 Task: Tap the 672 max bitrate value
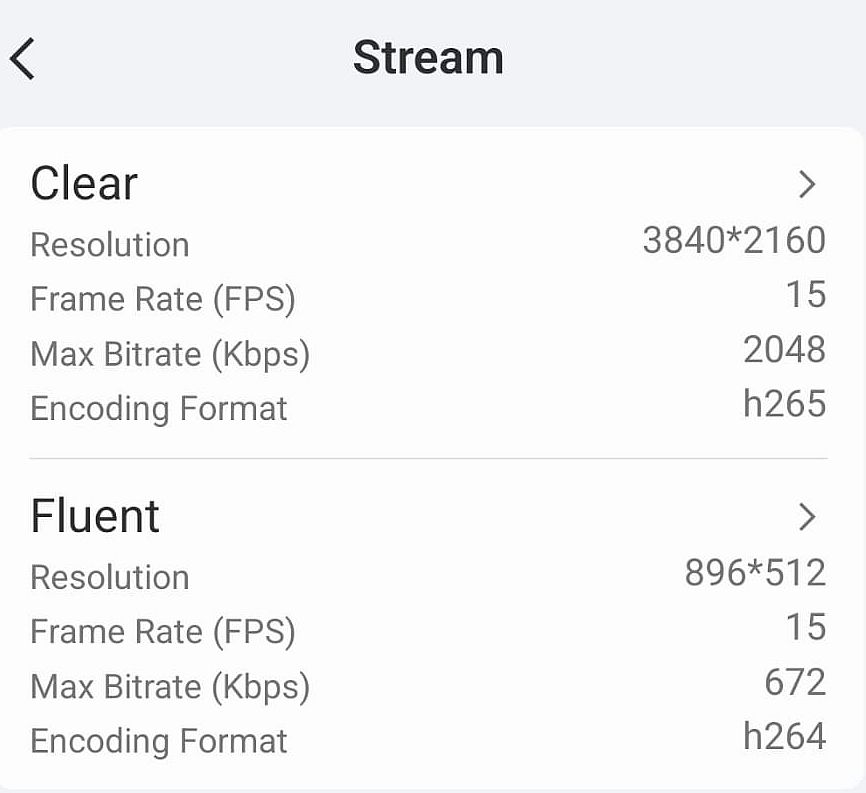pos(795,683)
